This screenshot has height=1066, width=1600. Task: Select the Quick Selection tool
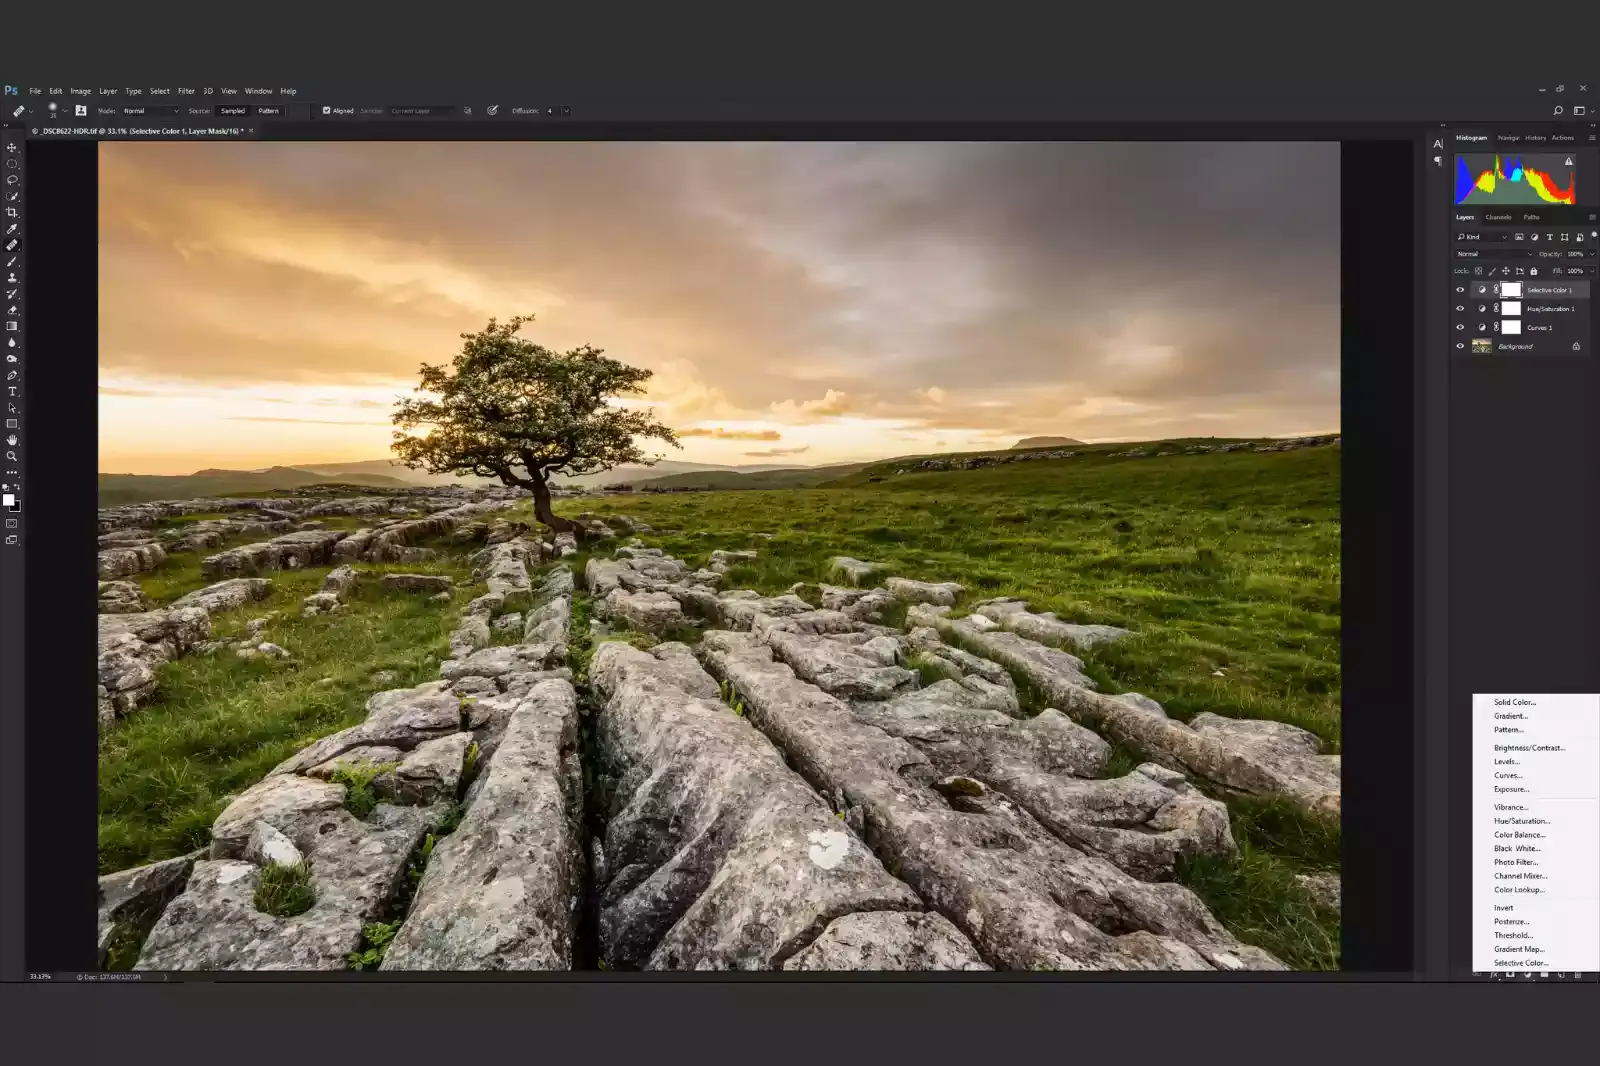click(12, 196)
